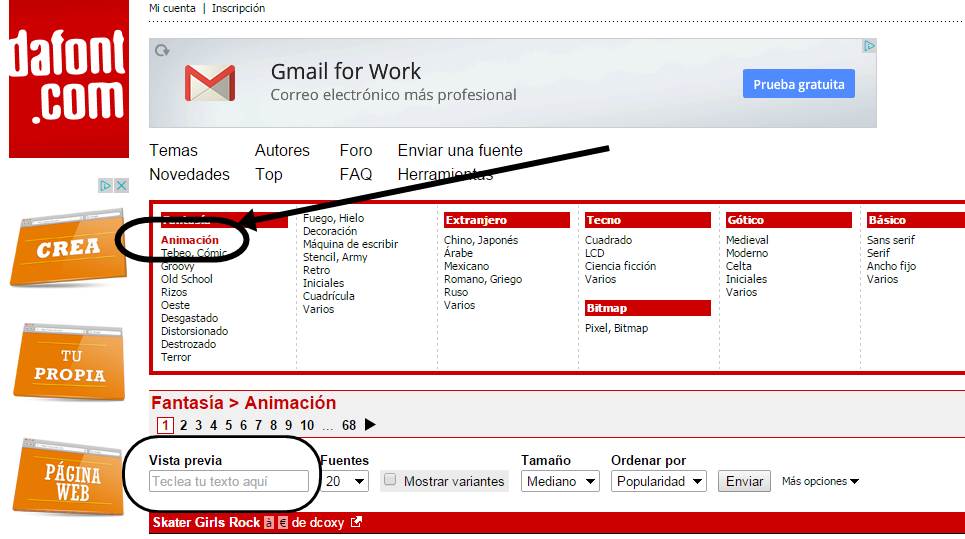Viewport: 965px width, 539px height.
Task: Select the Máquina de escribir category
Action: tap(350, 244)
